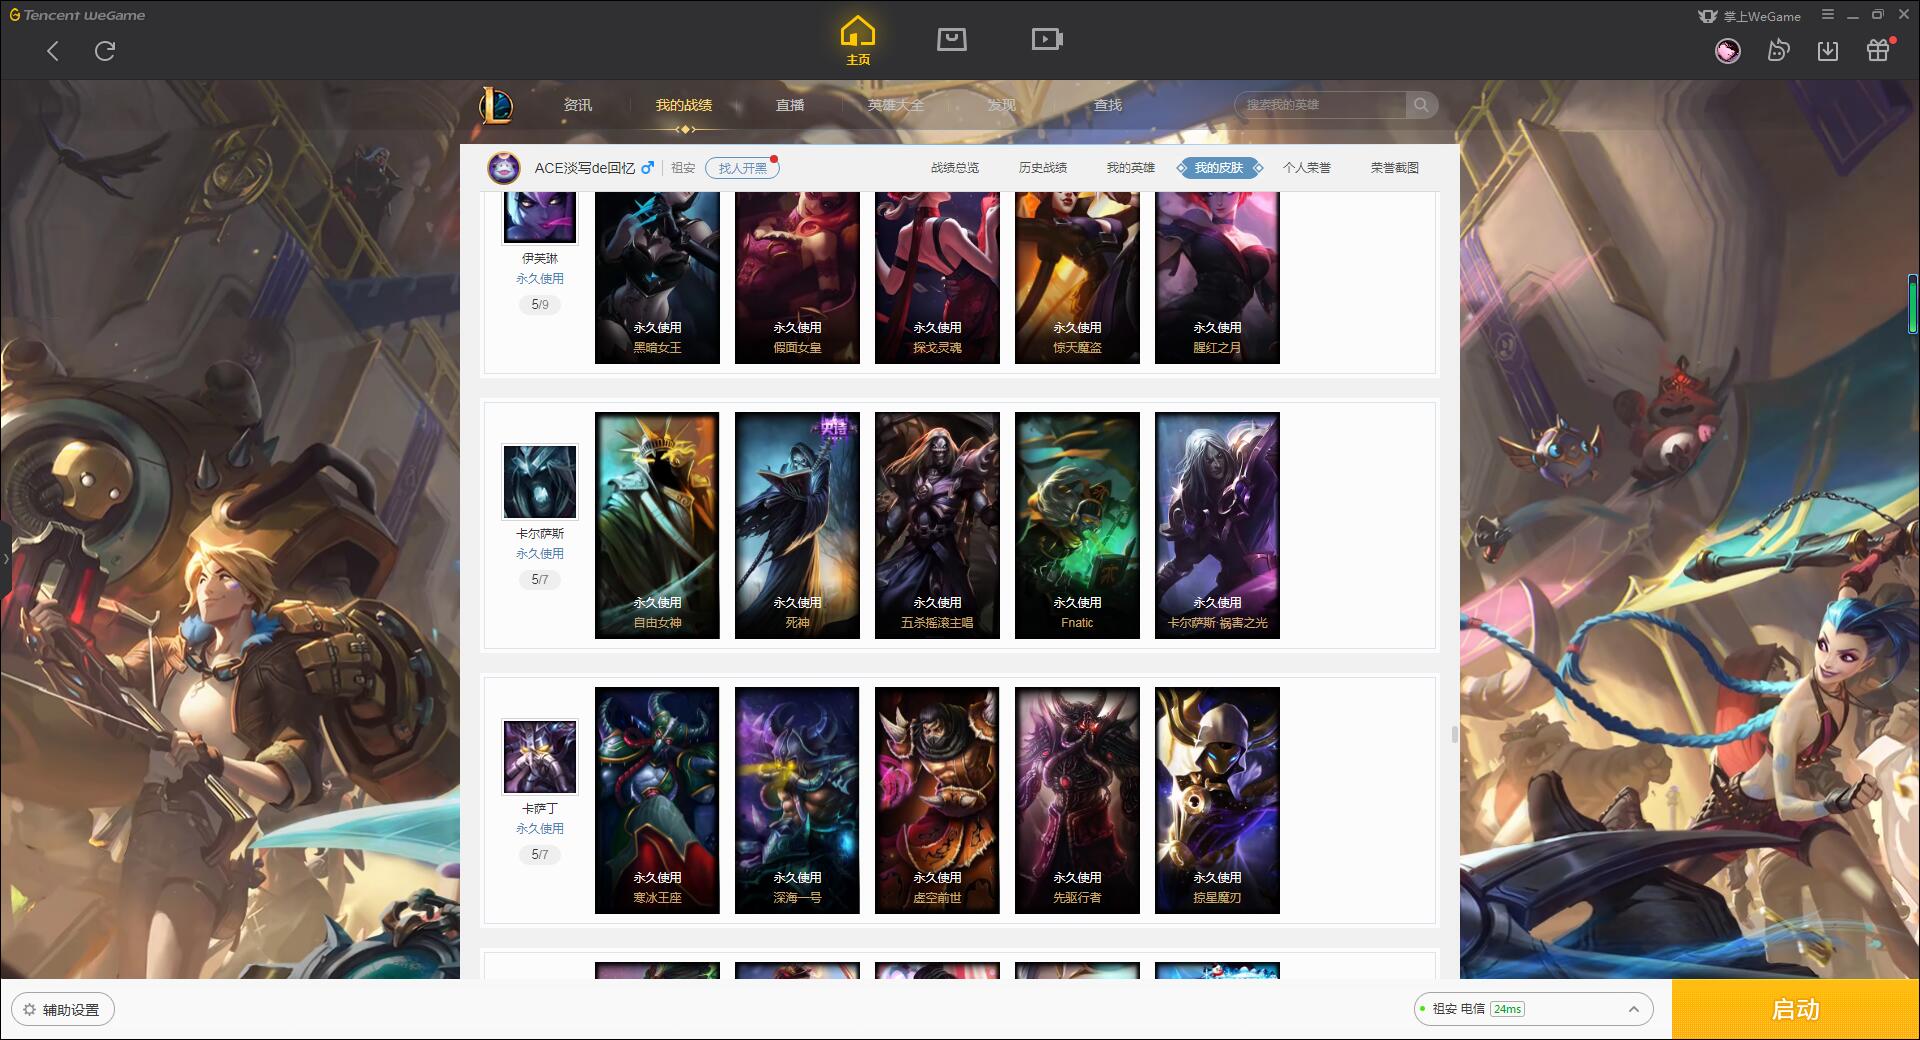Click the 伊芙琳 champion portrait
Image resolution: width=1920 pixels, height=1040 pixels.
(x=539, y=216)
